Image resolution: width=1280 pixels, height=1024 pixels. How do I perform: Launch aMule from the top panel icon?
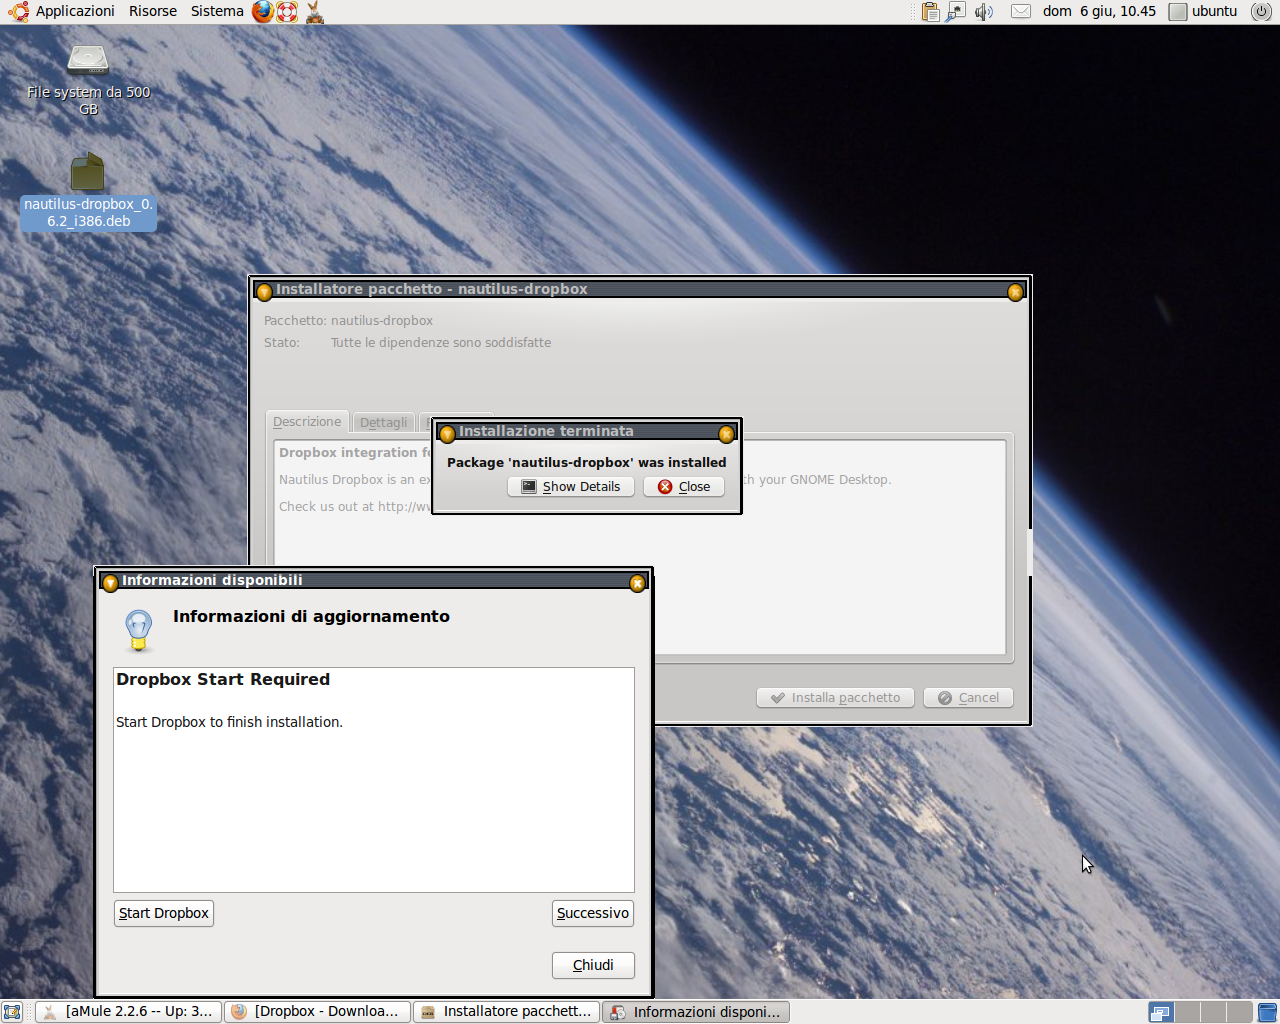coord(315,12)
